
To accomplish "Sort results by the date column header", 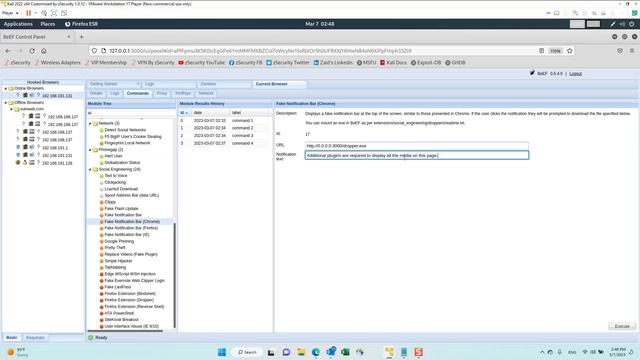I will tap(209, 113).
